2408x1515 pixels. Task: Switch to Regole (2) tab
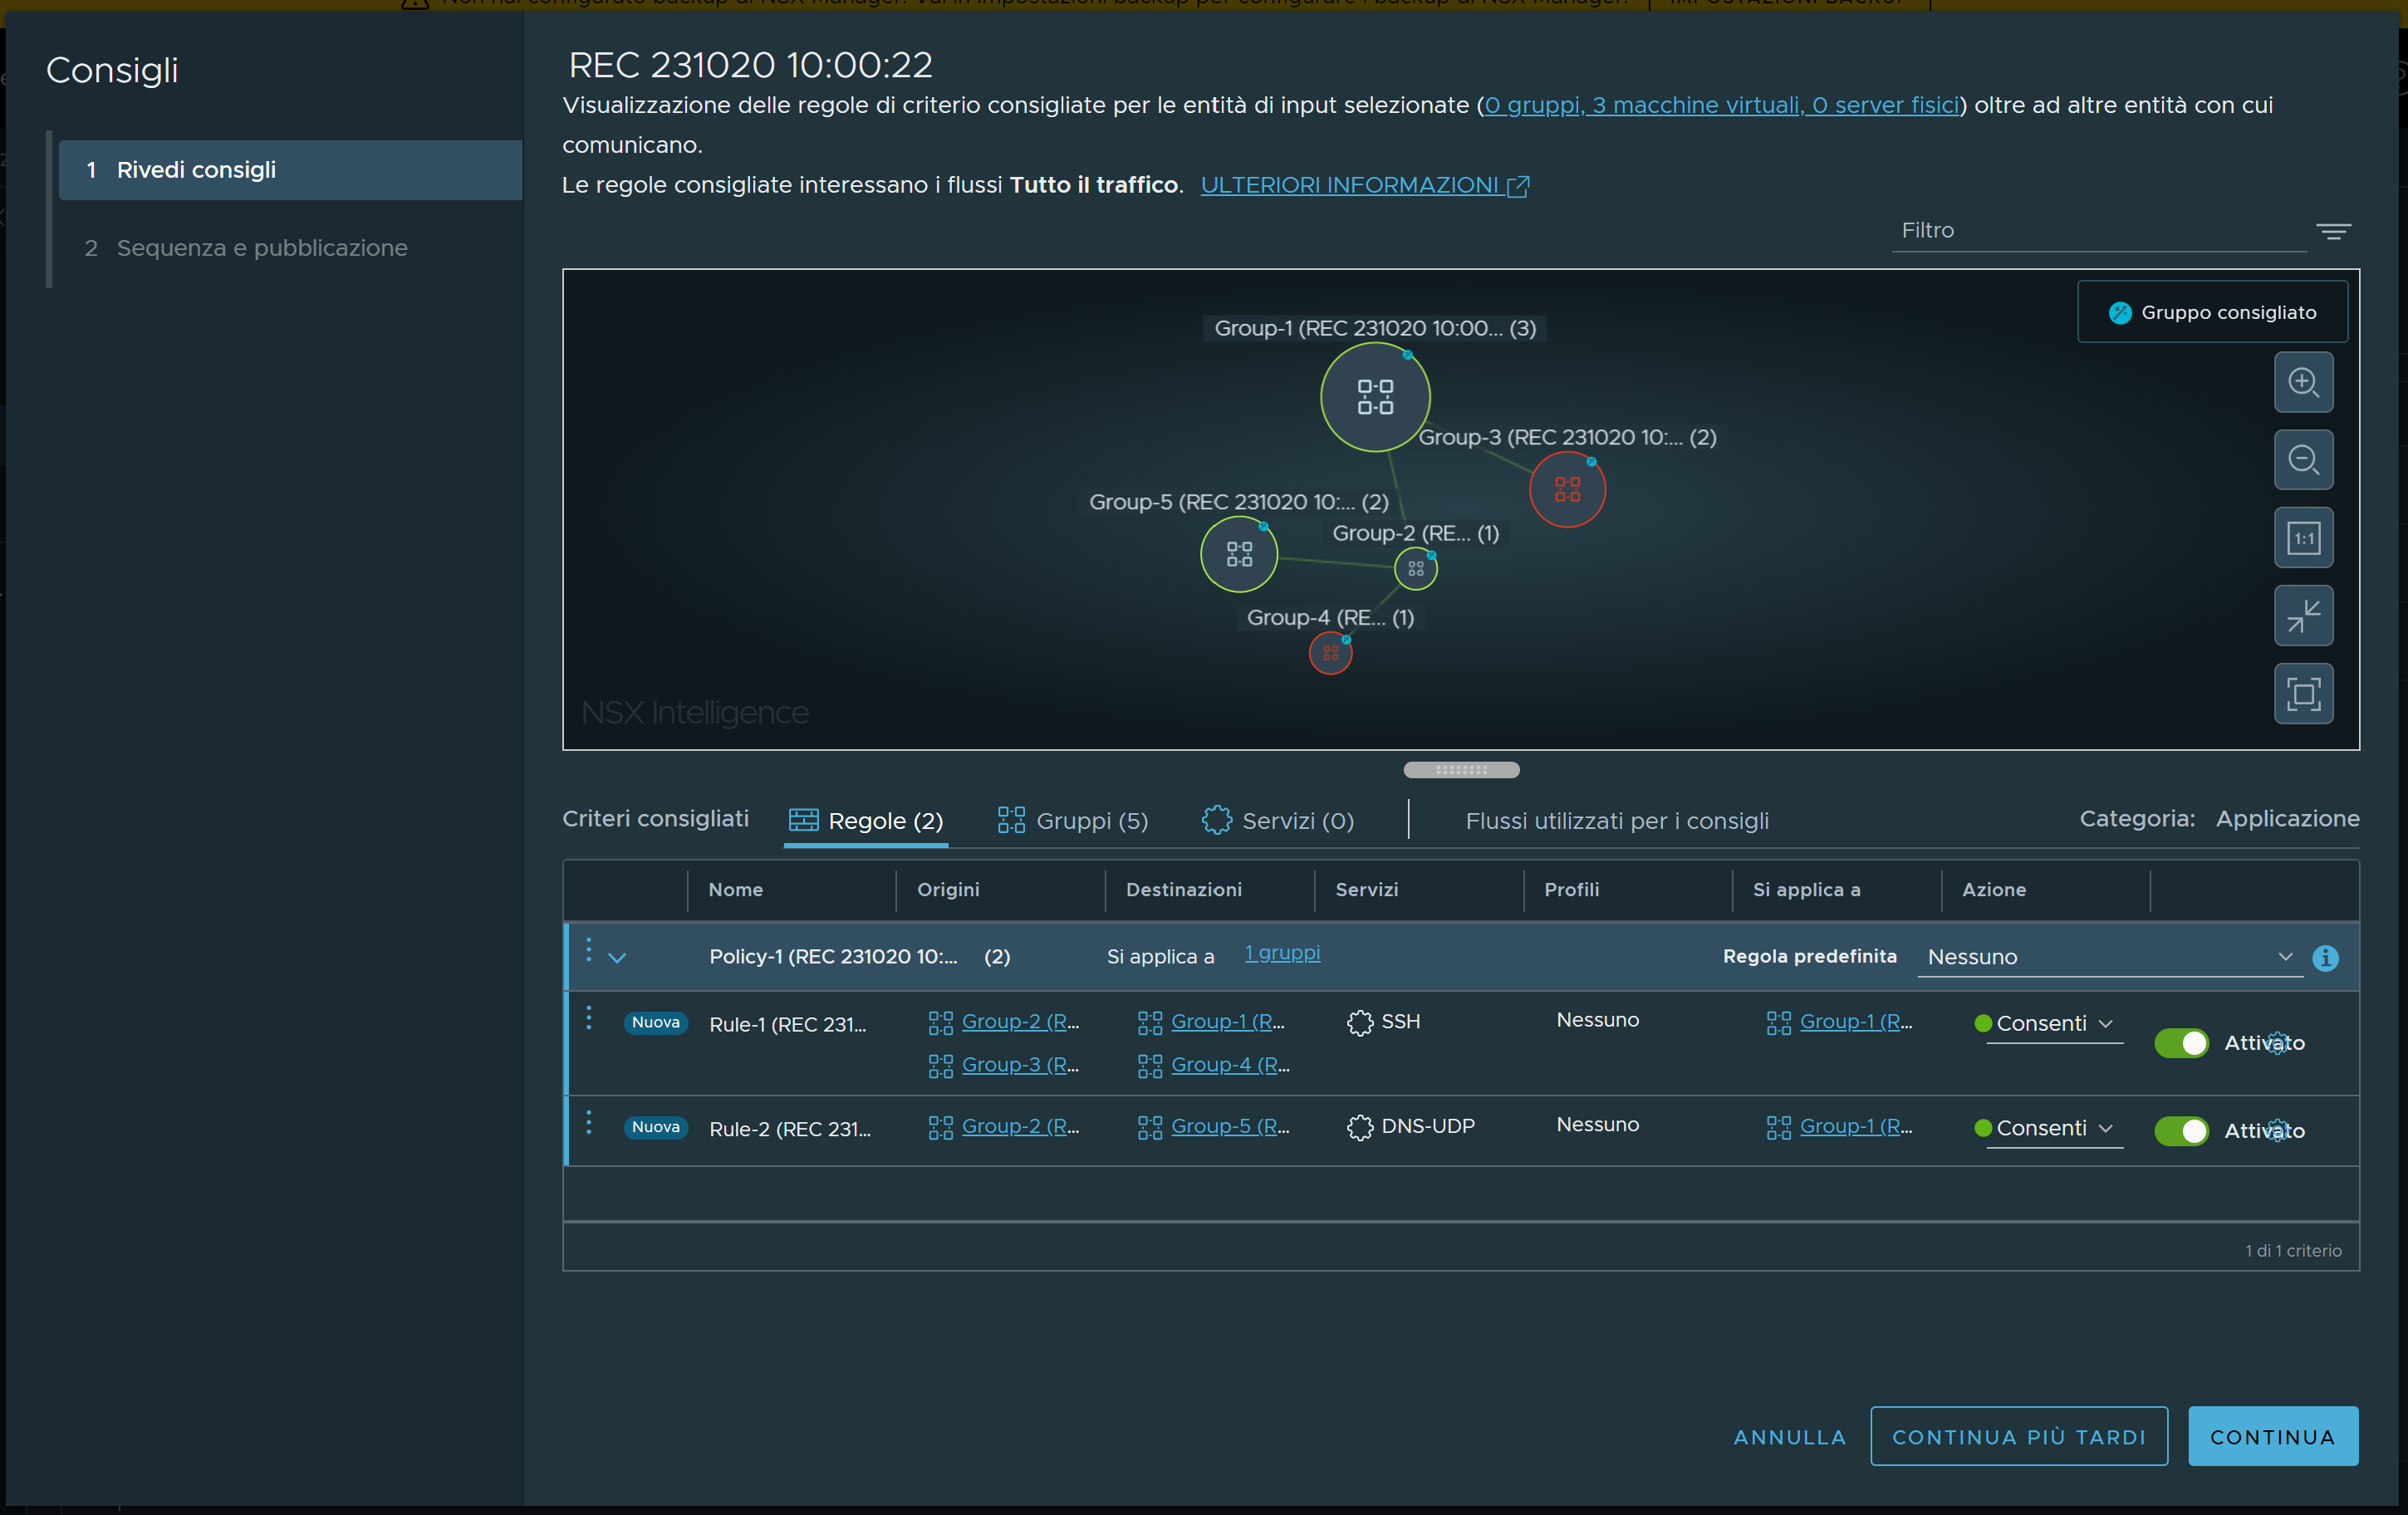tap(866, 821)
